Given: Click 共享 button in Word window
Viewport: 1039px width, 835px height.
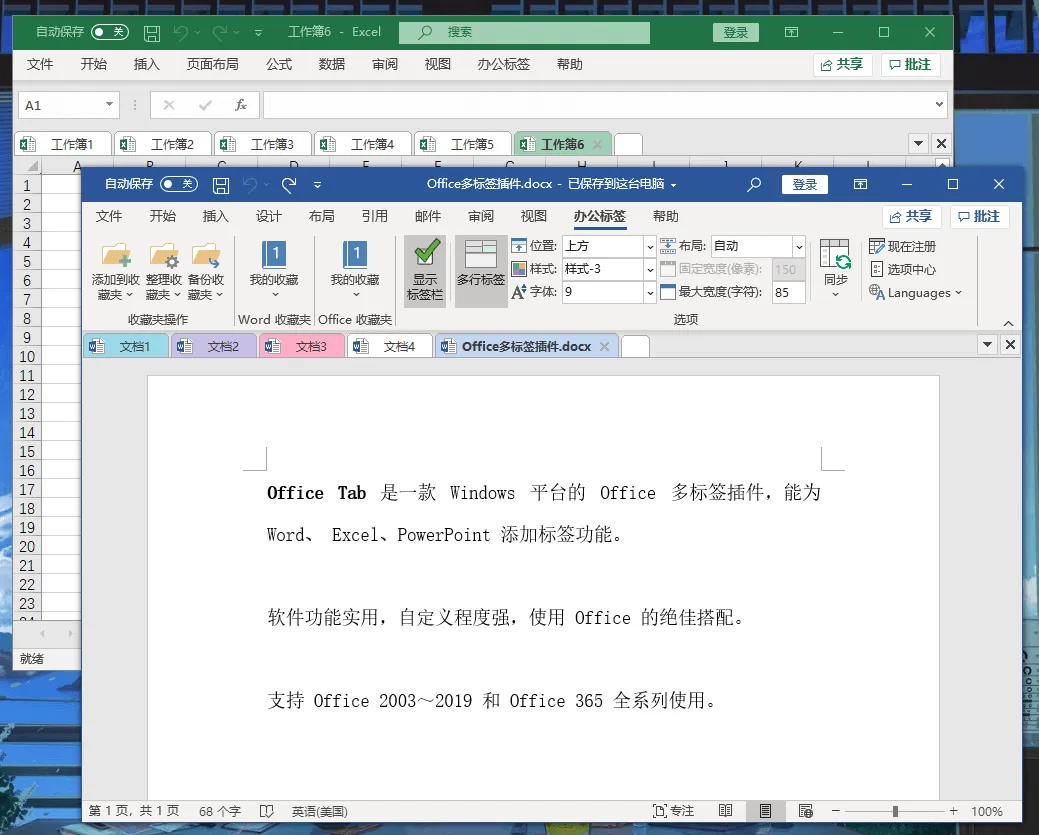Looking at the screenshot, I should (x=911, y=217).
